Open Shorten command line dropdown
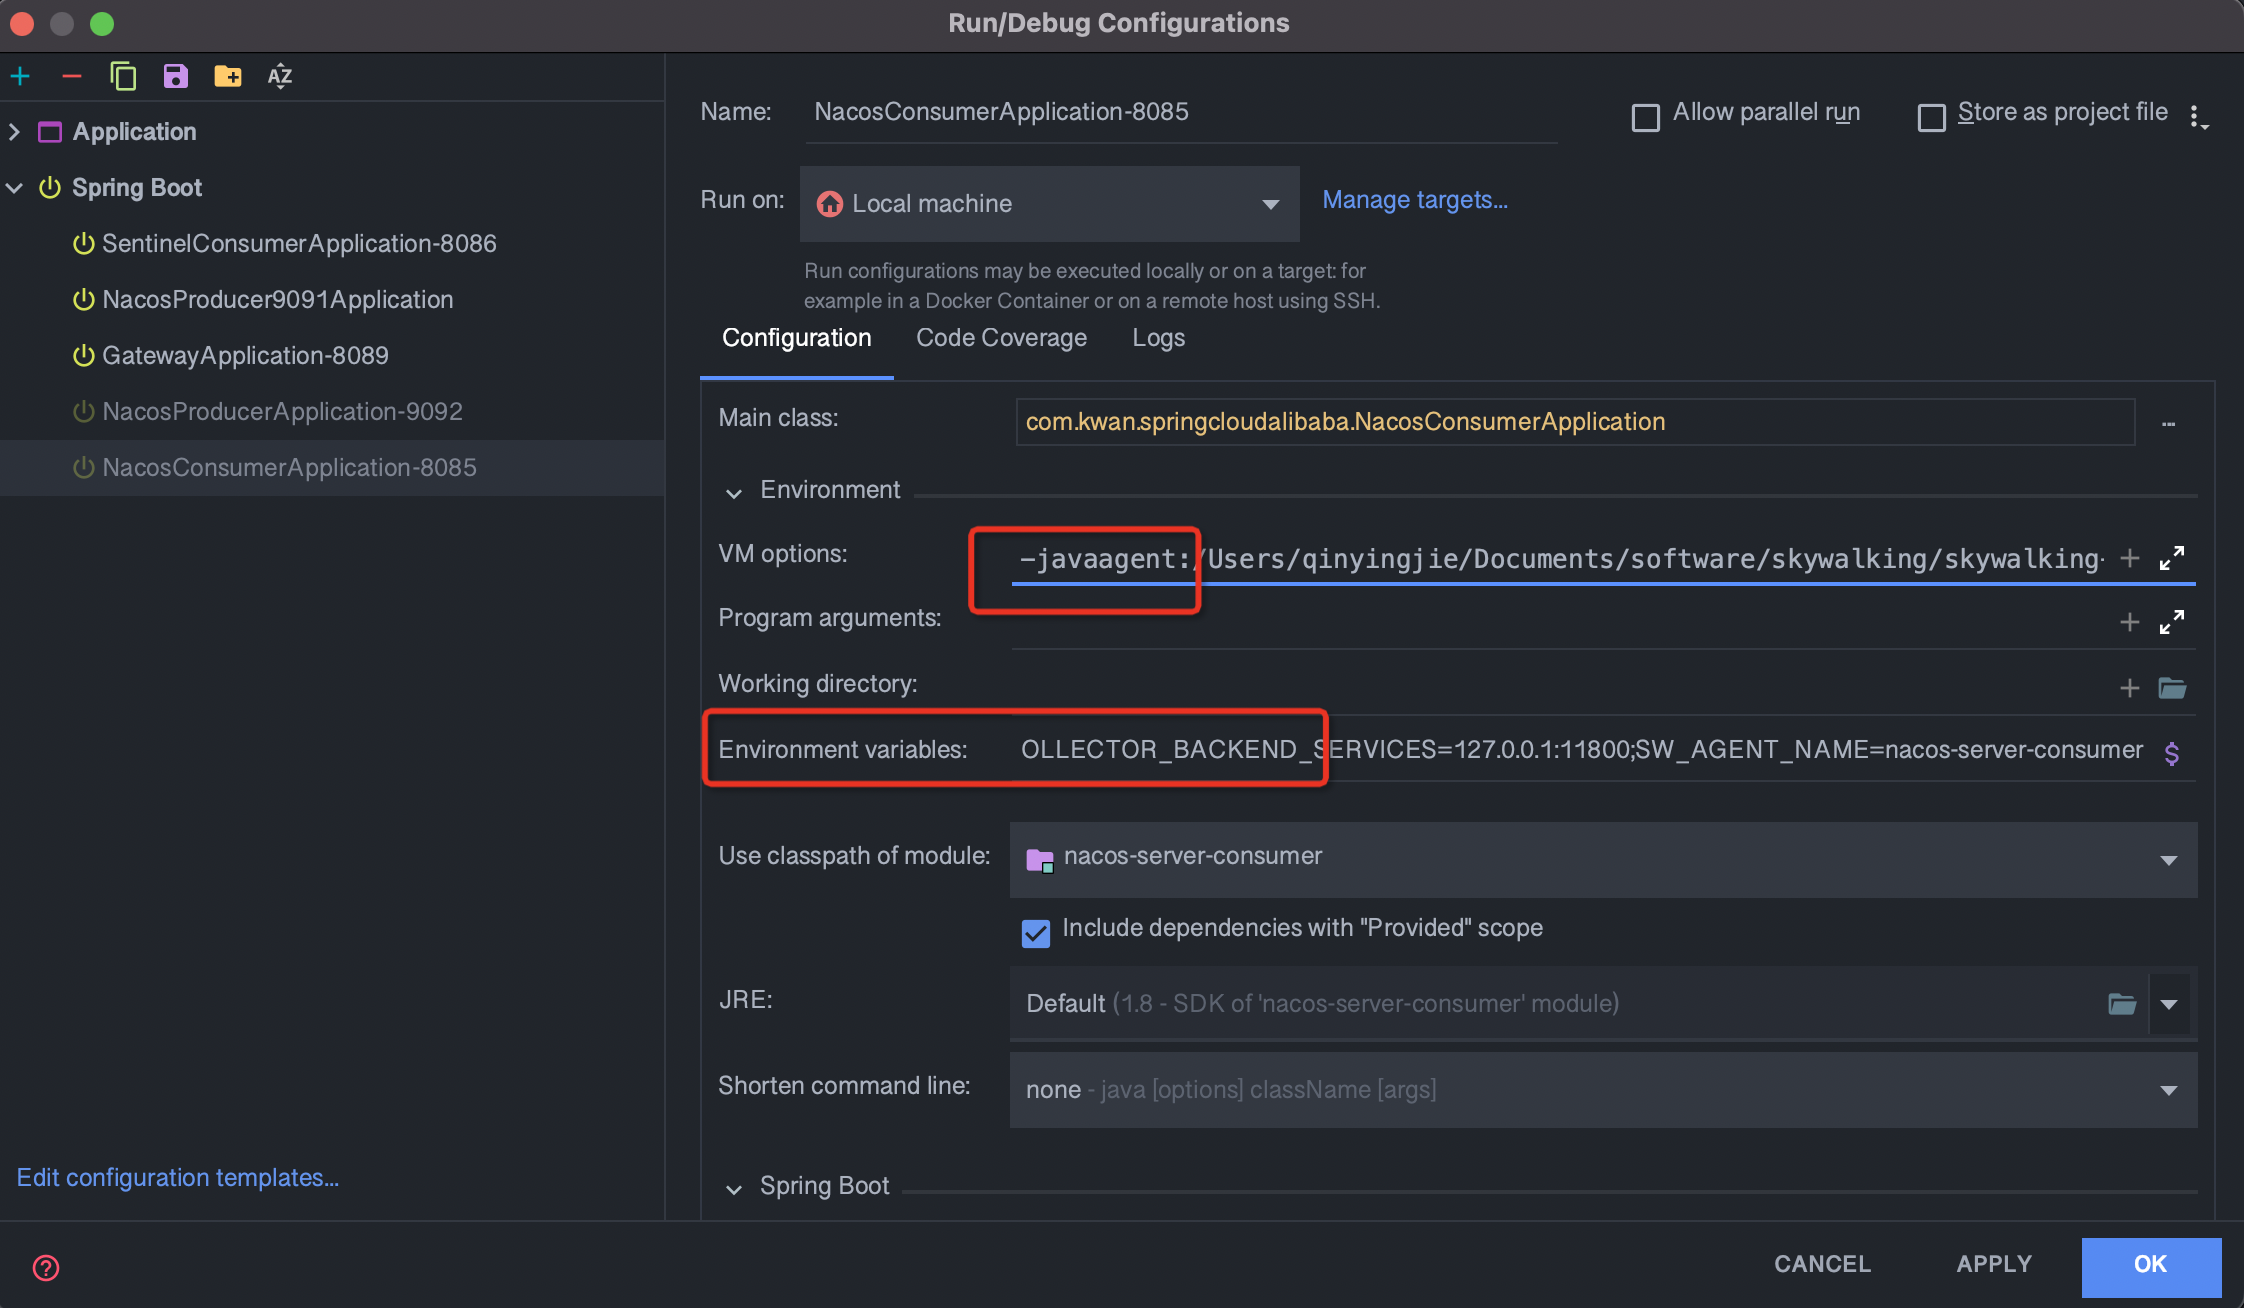The height and width of the screenshot is (1308, 2244). click(1603, 1089)
